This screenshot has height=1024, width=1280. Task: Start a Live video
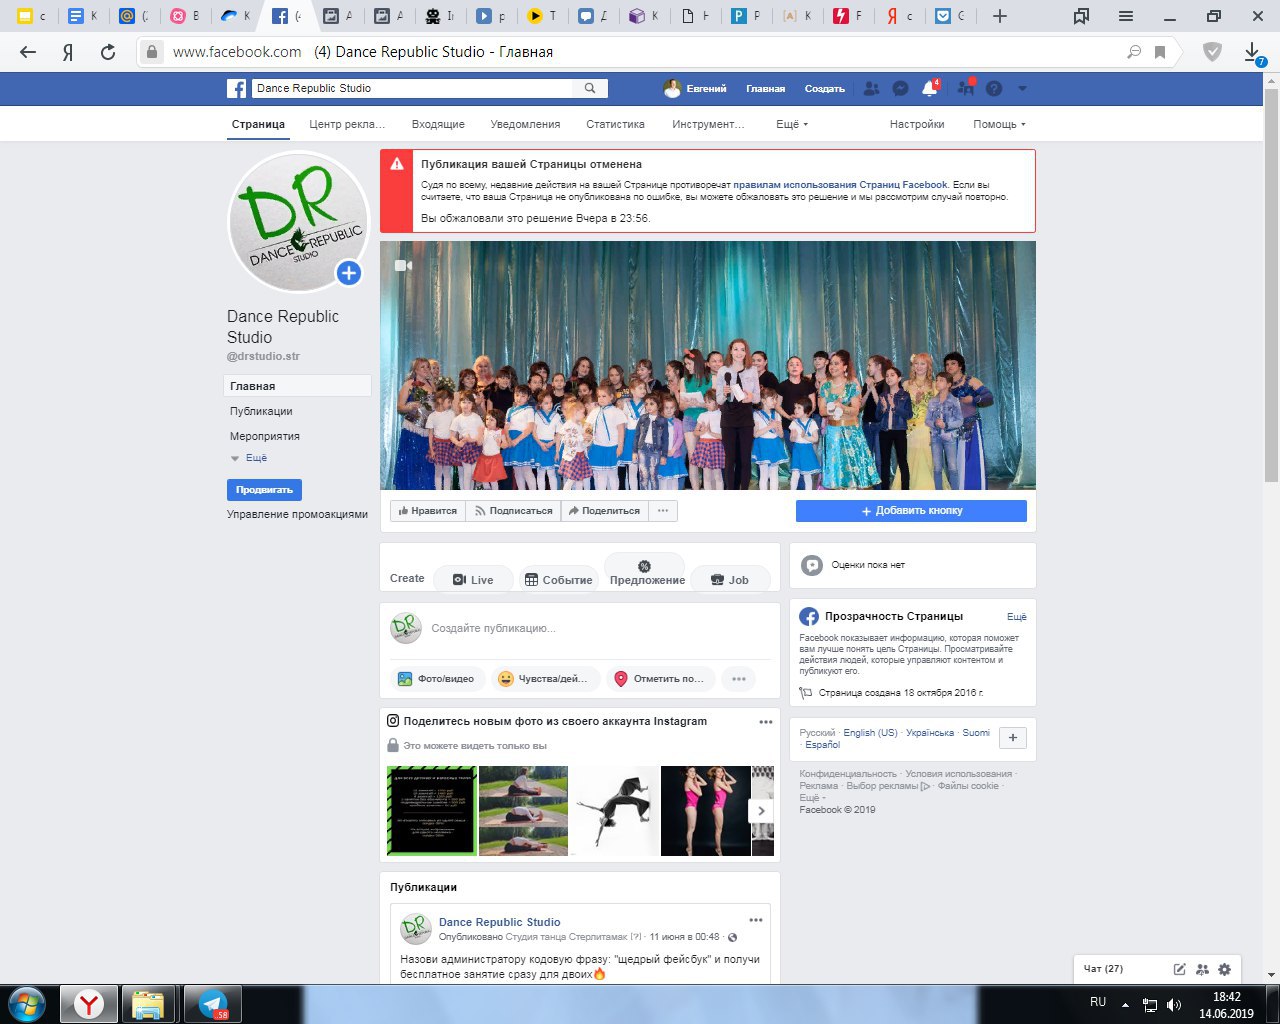point(473,580)
